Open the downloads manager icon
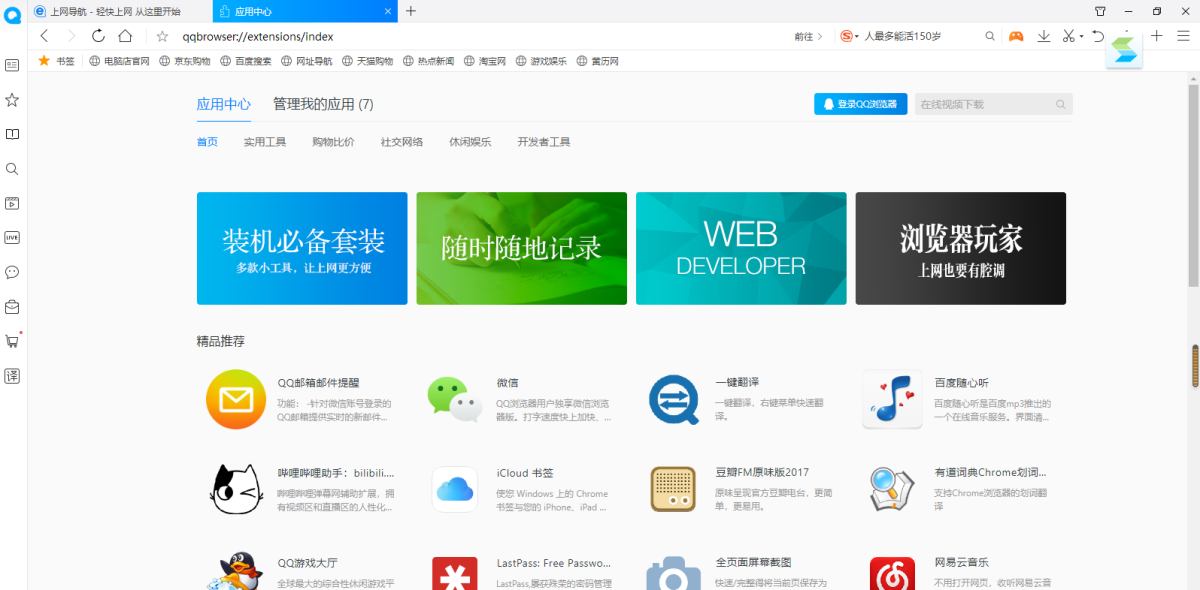This screenshot has width=1200, height=590. point(1044,36)
